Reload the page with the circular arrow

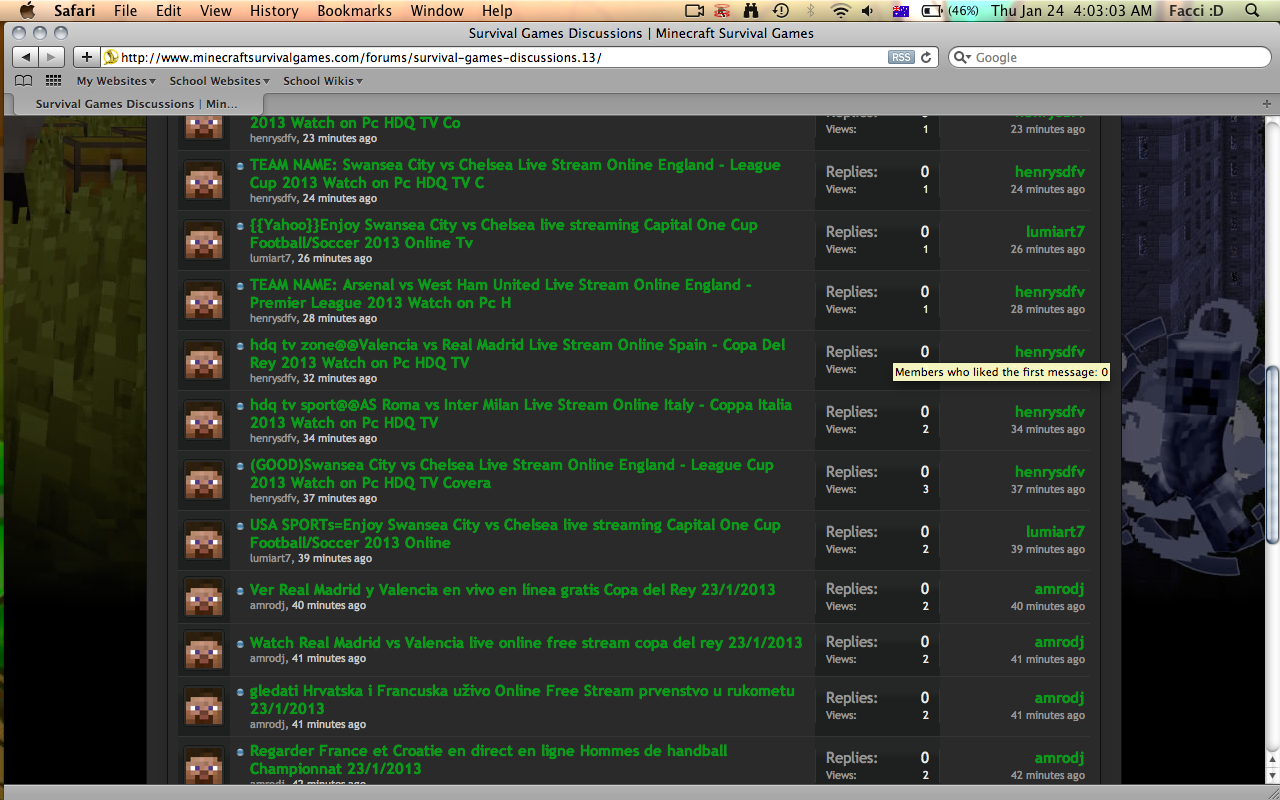(x=926, y=57)
